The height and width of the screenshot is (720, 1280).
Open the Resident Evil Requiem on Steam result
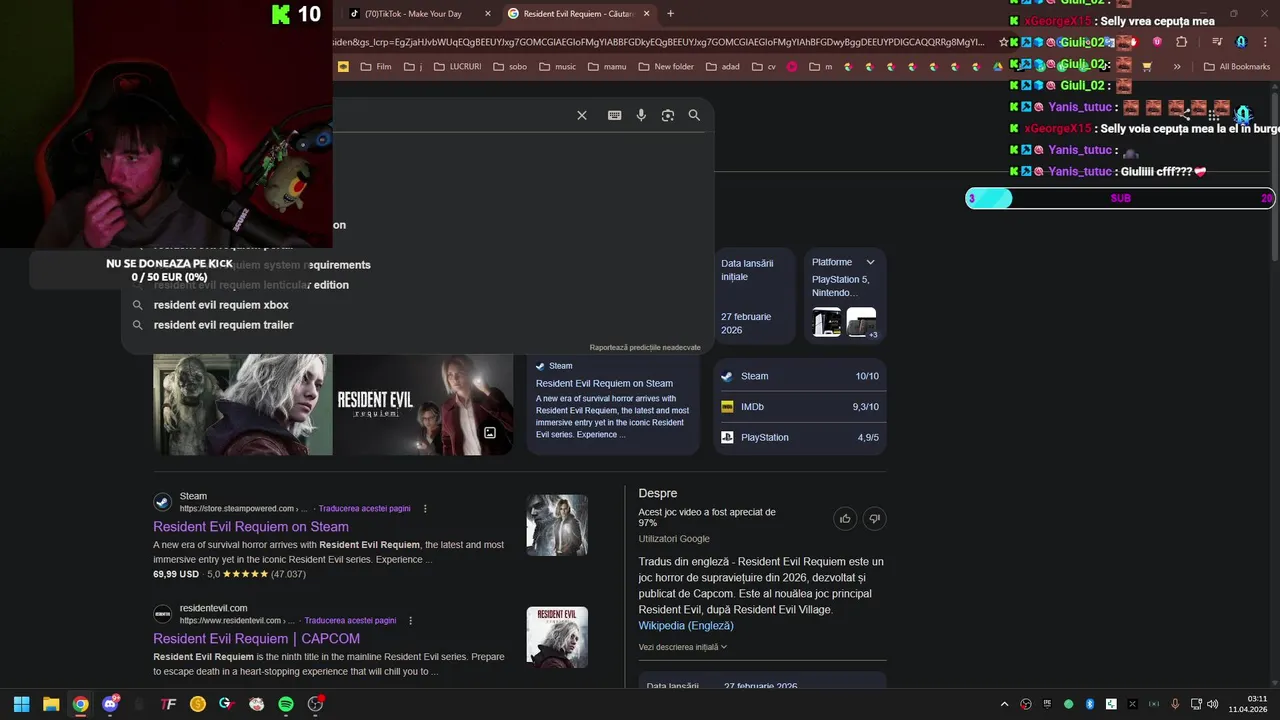pyautogui.click(x=251, y=527)
